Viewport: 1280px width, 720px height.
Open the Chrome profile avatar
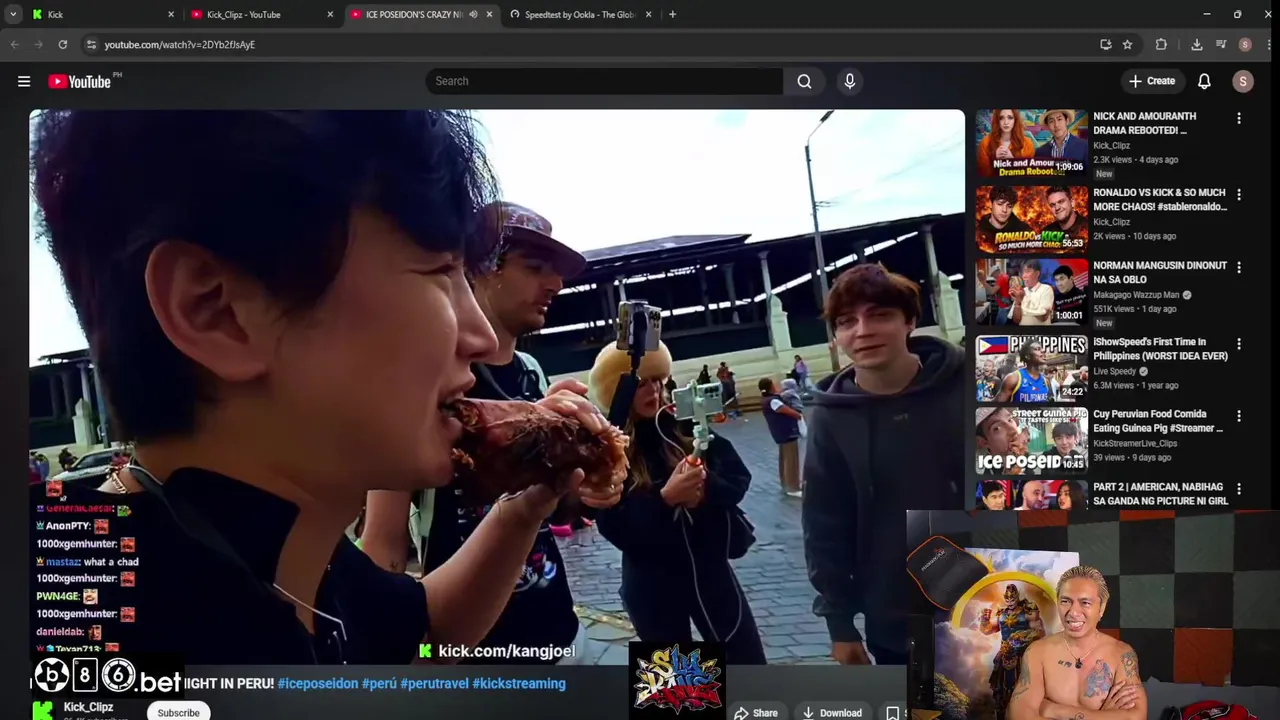[1245, 44]
